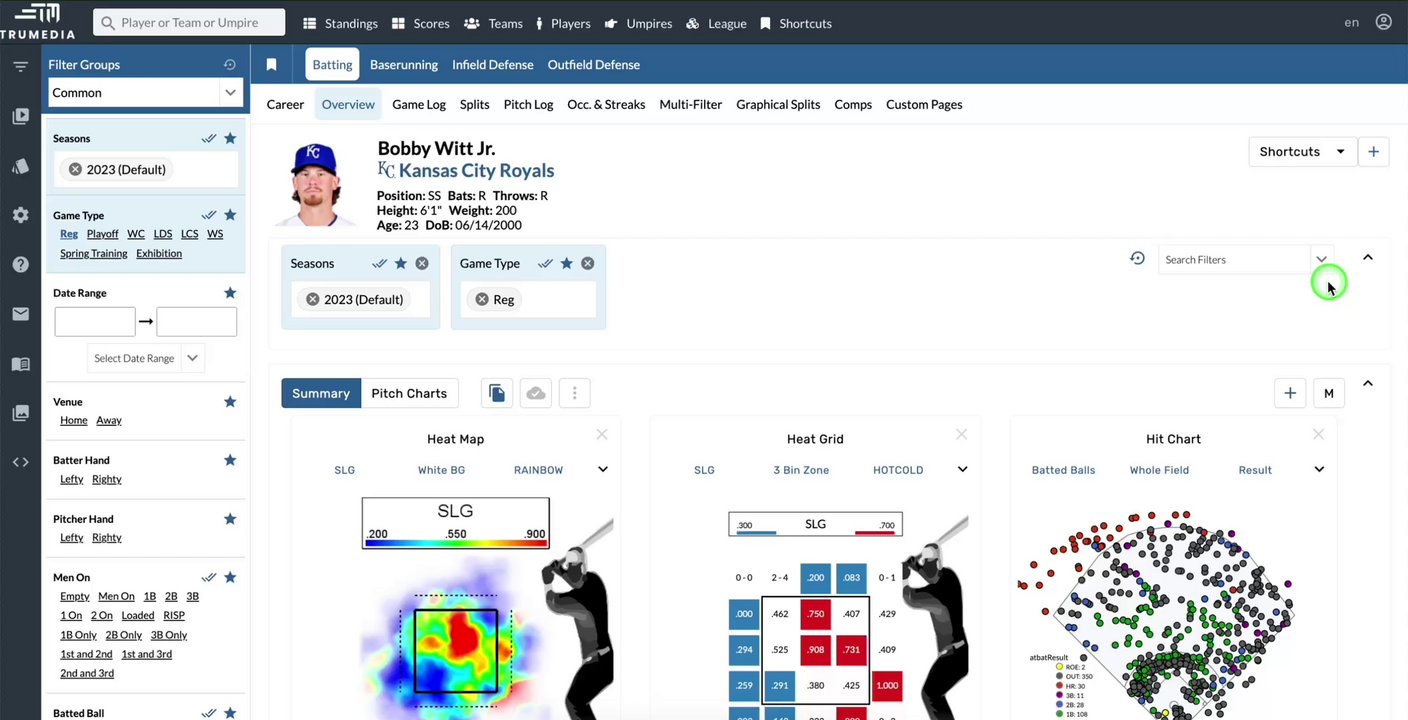
Task: Click the TruMedia logo
Action: coord(37,21)
